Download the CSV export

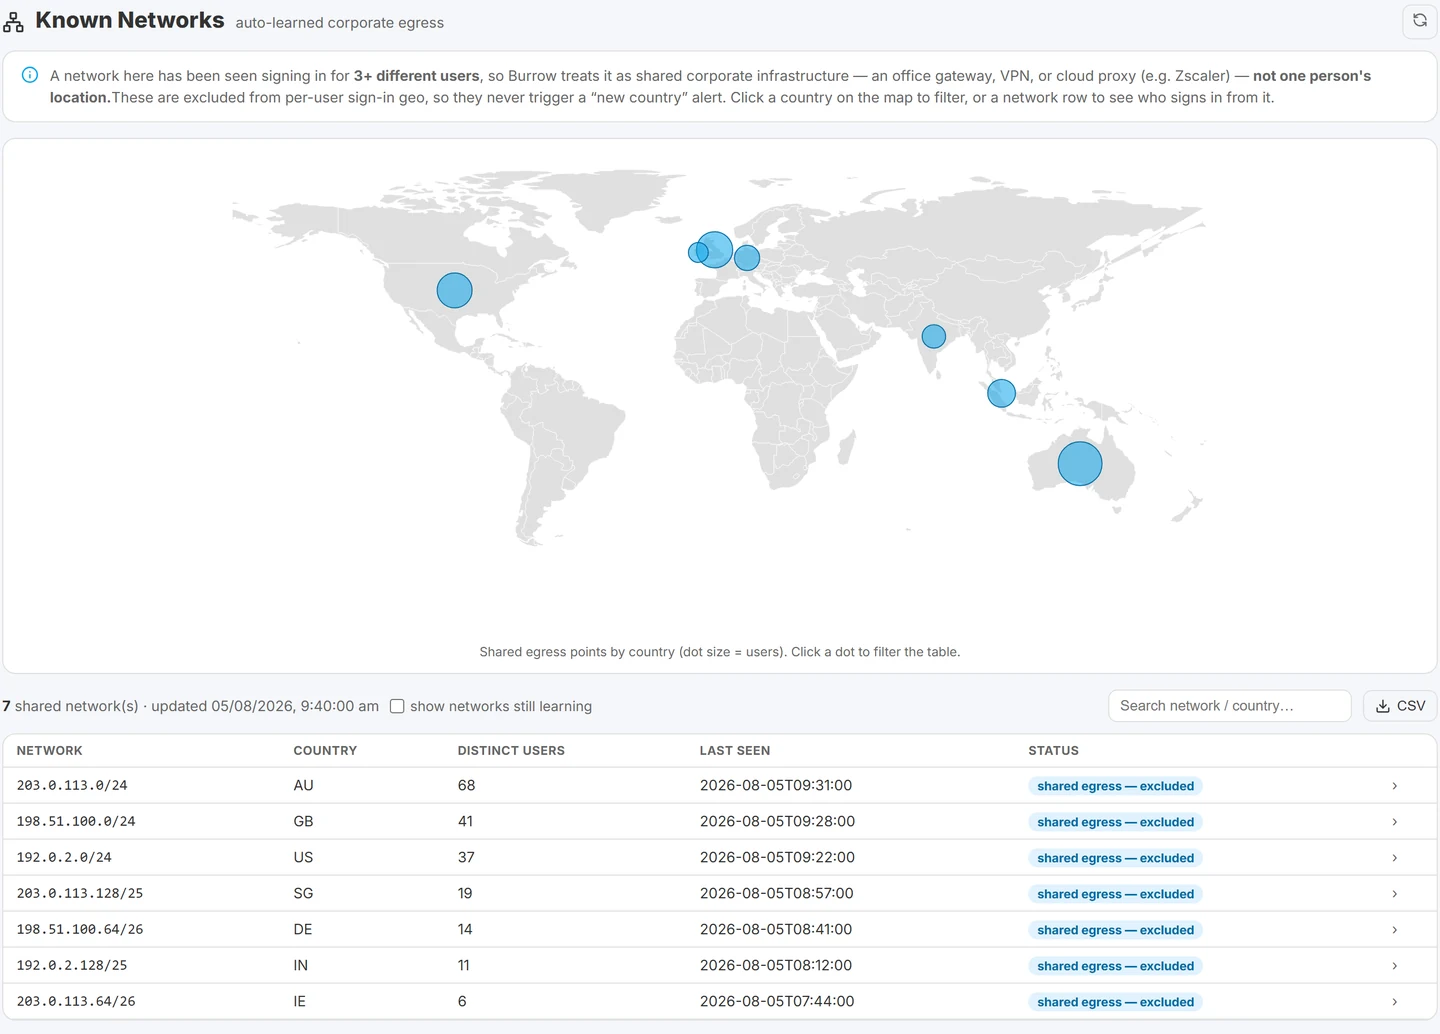(x=1400, y=706)
